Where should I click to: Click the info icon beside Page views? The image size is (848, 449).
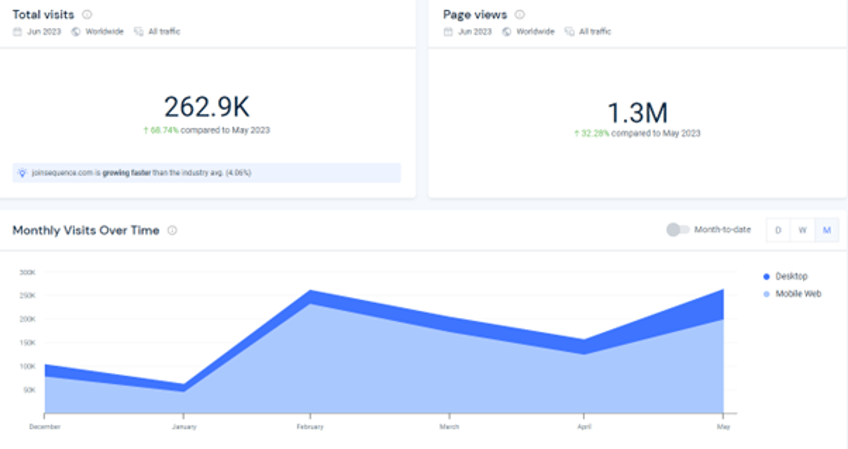[520, 15]
